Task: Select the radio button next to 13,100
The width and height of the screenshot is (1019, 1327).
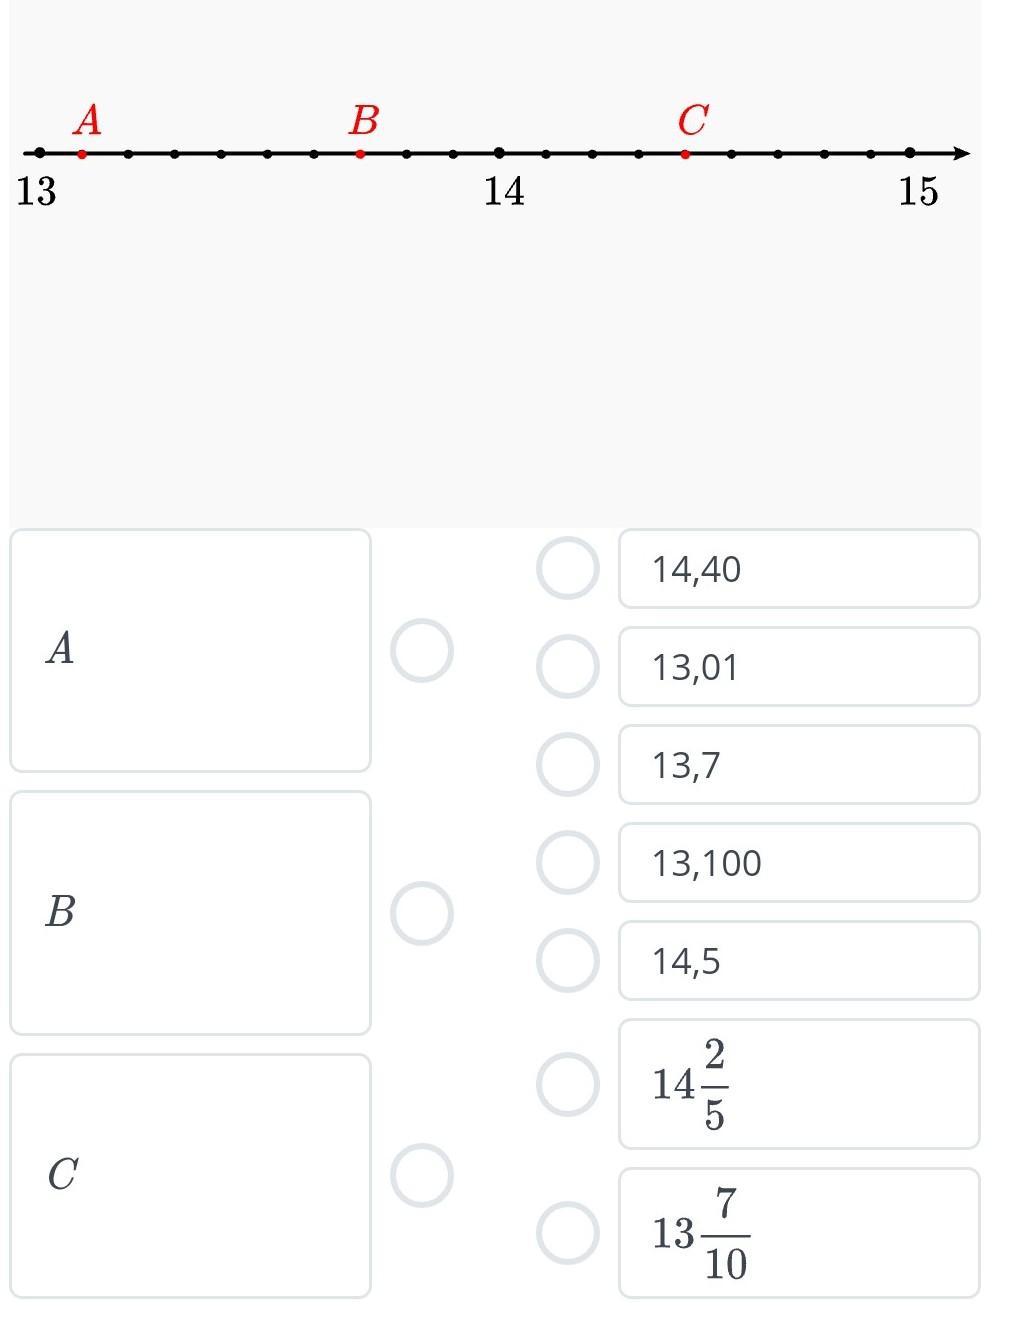Action: [x=568, y=863]
